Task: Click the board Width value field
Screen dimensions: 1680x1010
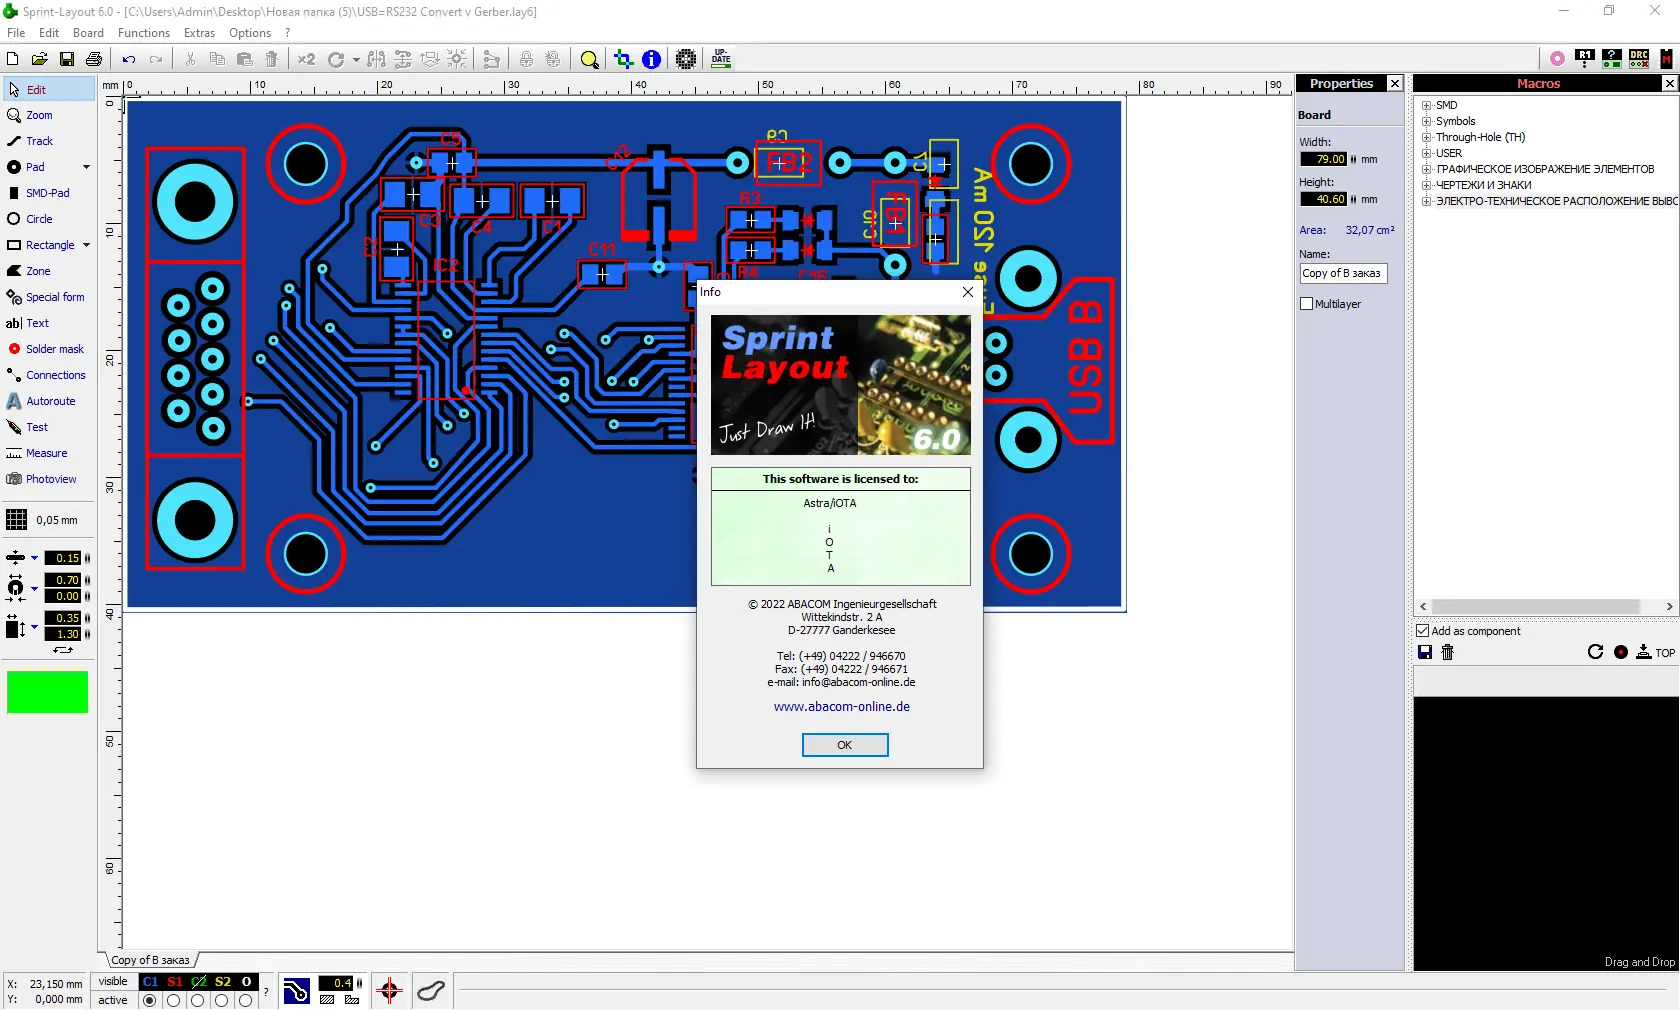Action: click(x=1324, y=159)
